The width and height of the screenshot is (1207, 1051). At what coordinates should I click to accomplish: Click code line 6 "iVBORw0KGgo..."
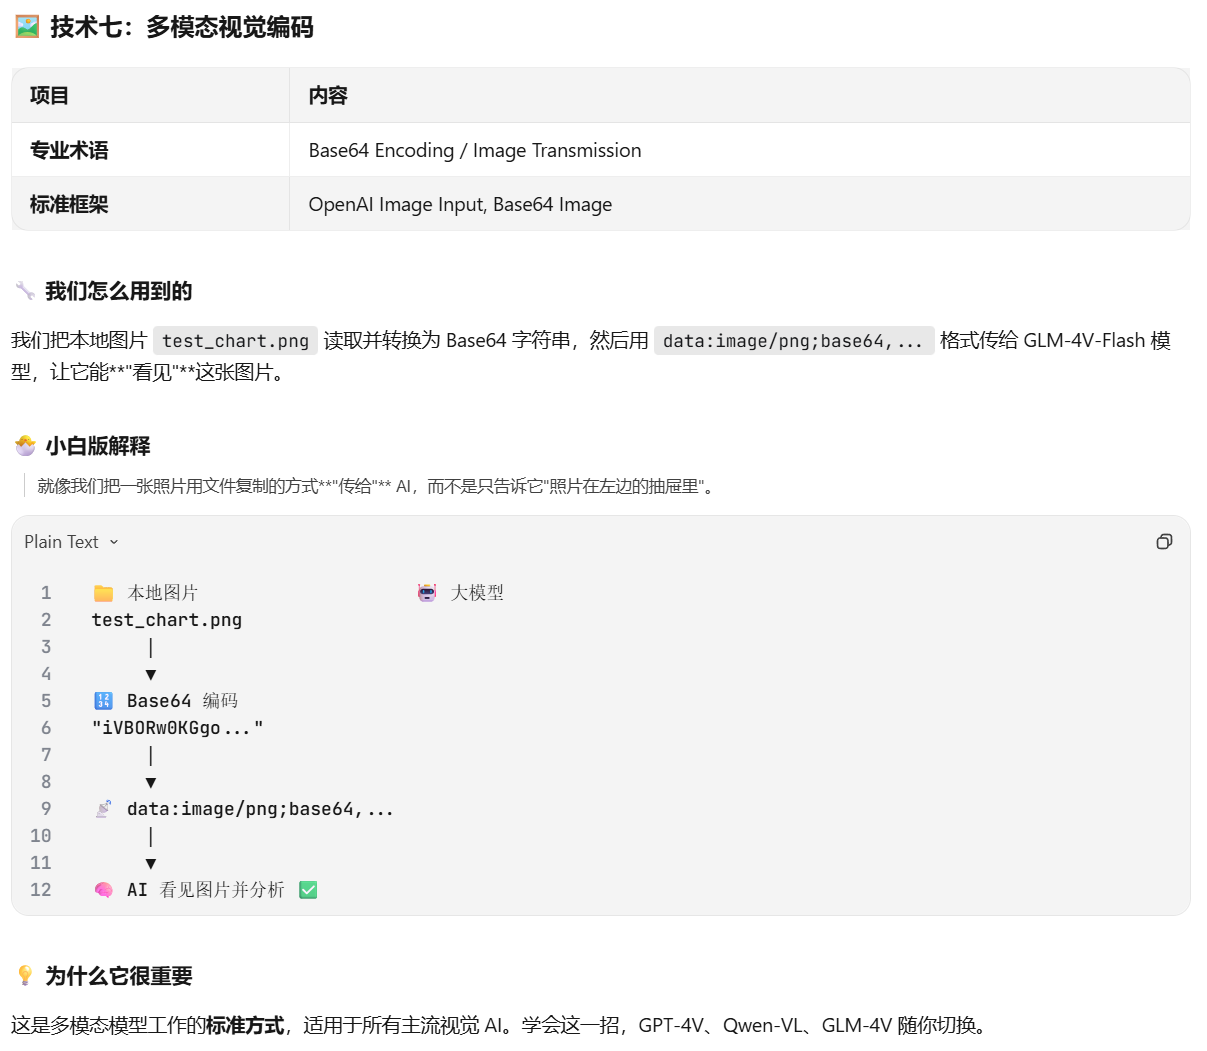[178, 728]
